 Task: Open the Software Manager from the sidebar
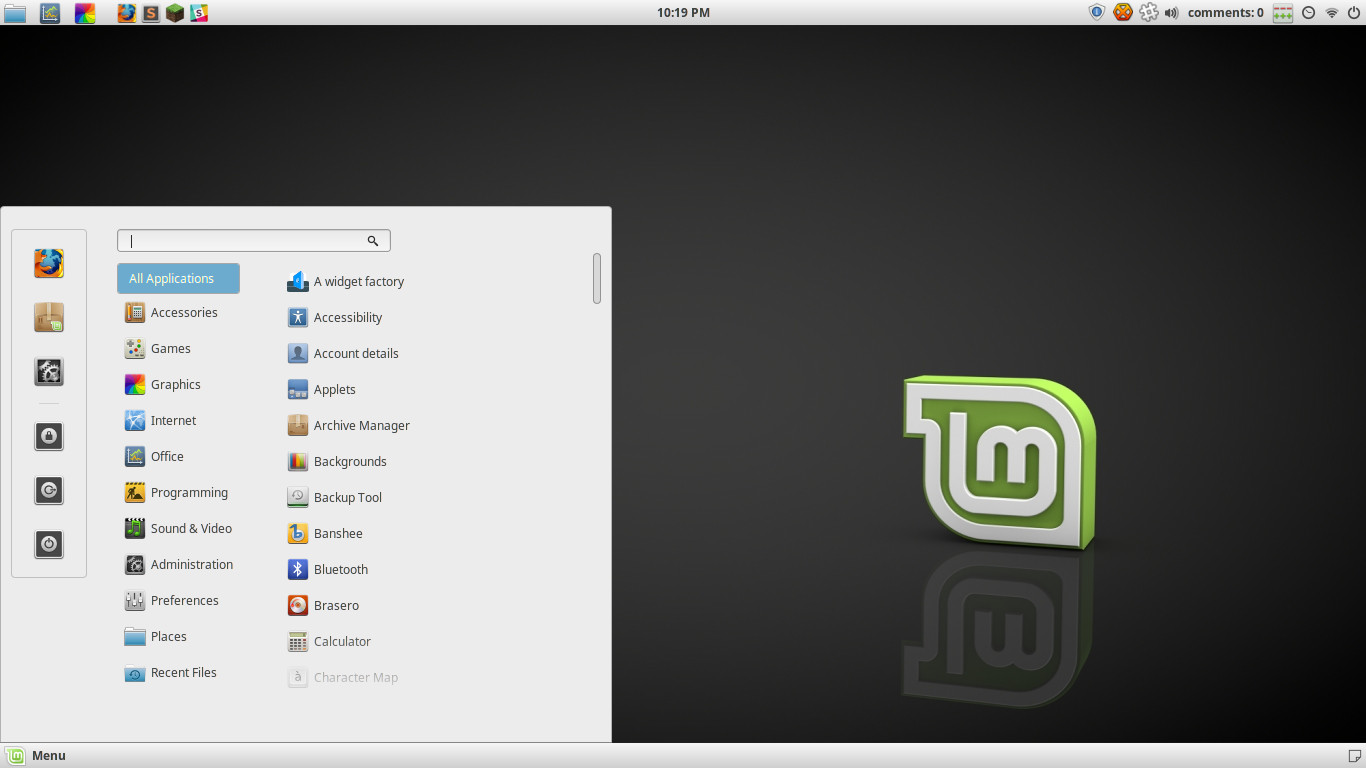[49, 317]
